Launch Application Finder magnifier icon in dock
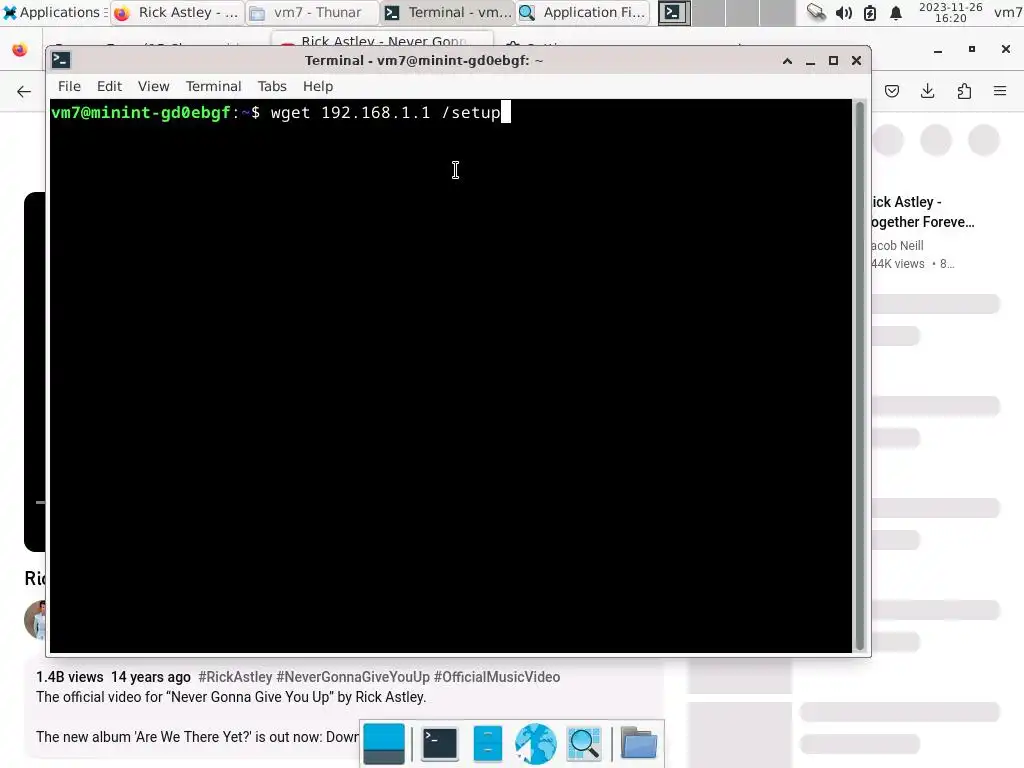The height and width of the screenshot is (768, 1024). pos(584,744)
